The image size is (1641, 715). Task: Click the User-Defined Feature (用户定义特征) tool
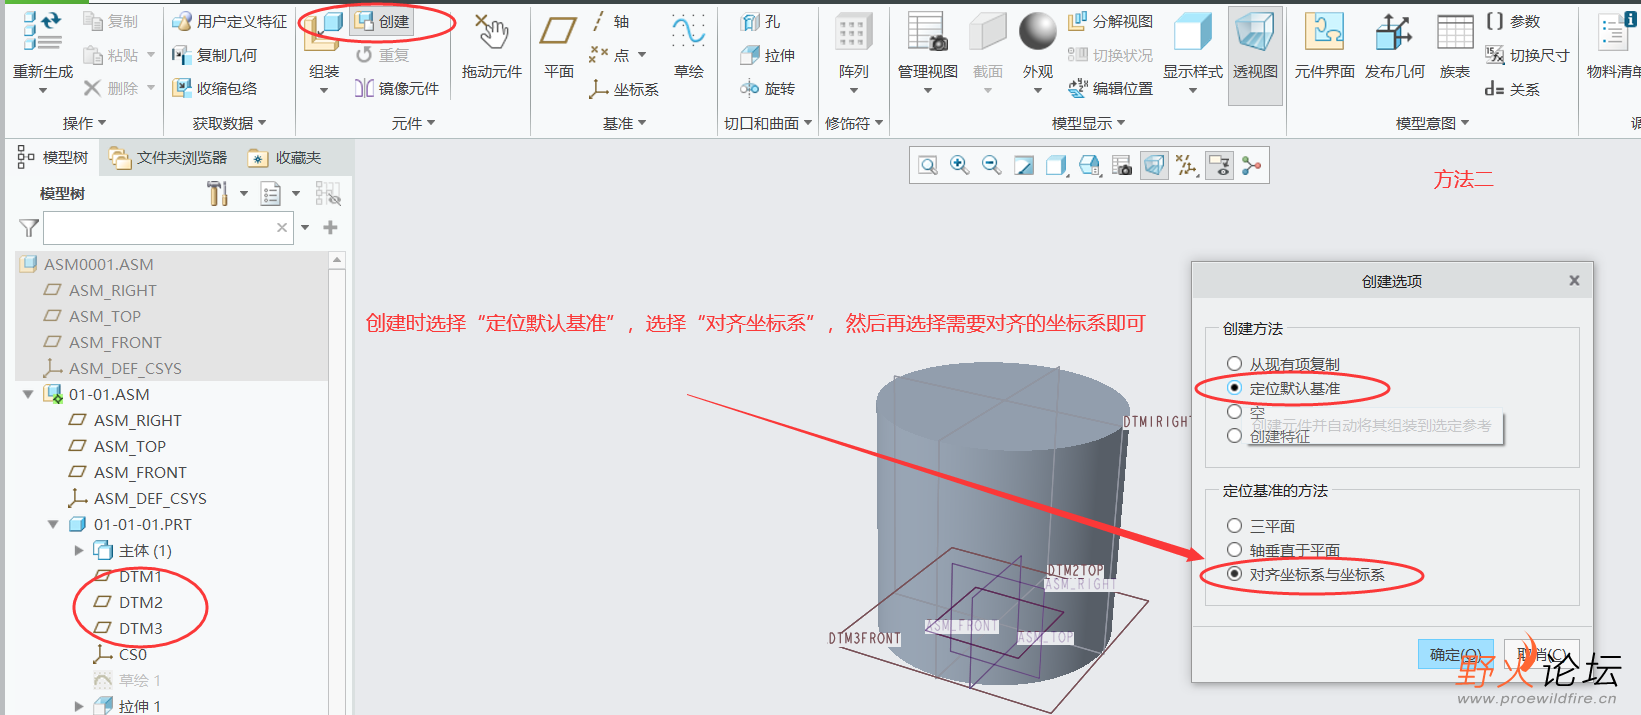click(229, 21)
